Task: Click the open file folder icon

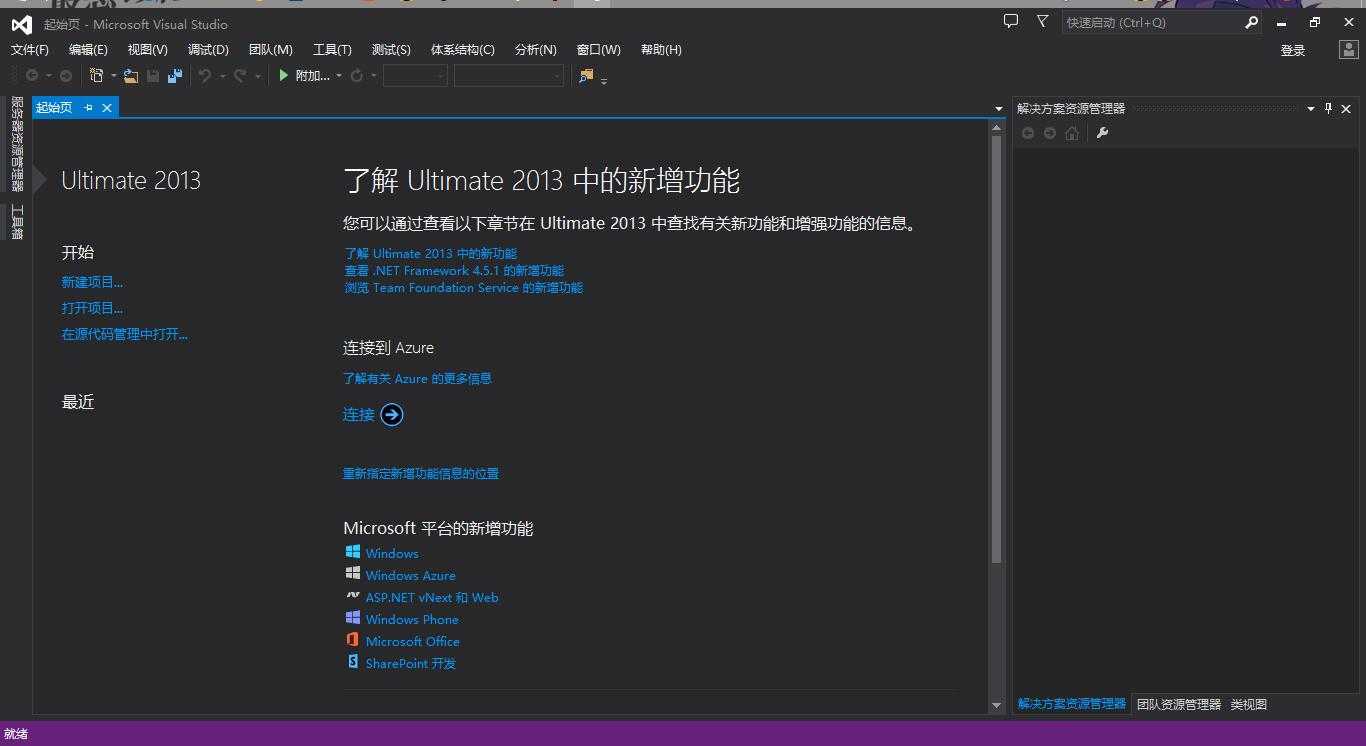Action: click(x=131, y=75)
